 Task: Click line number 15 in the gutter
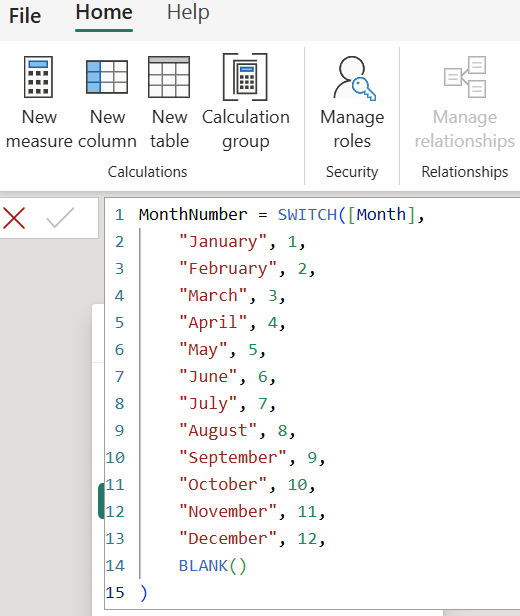[x=115, y=593]
